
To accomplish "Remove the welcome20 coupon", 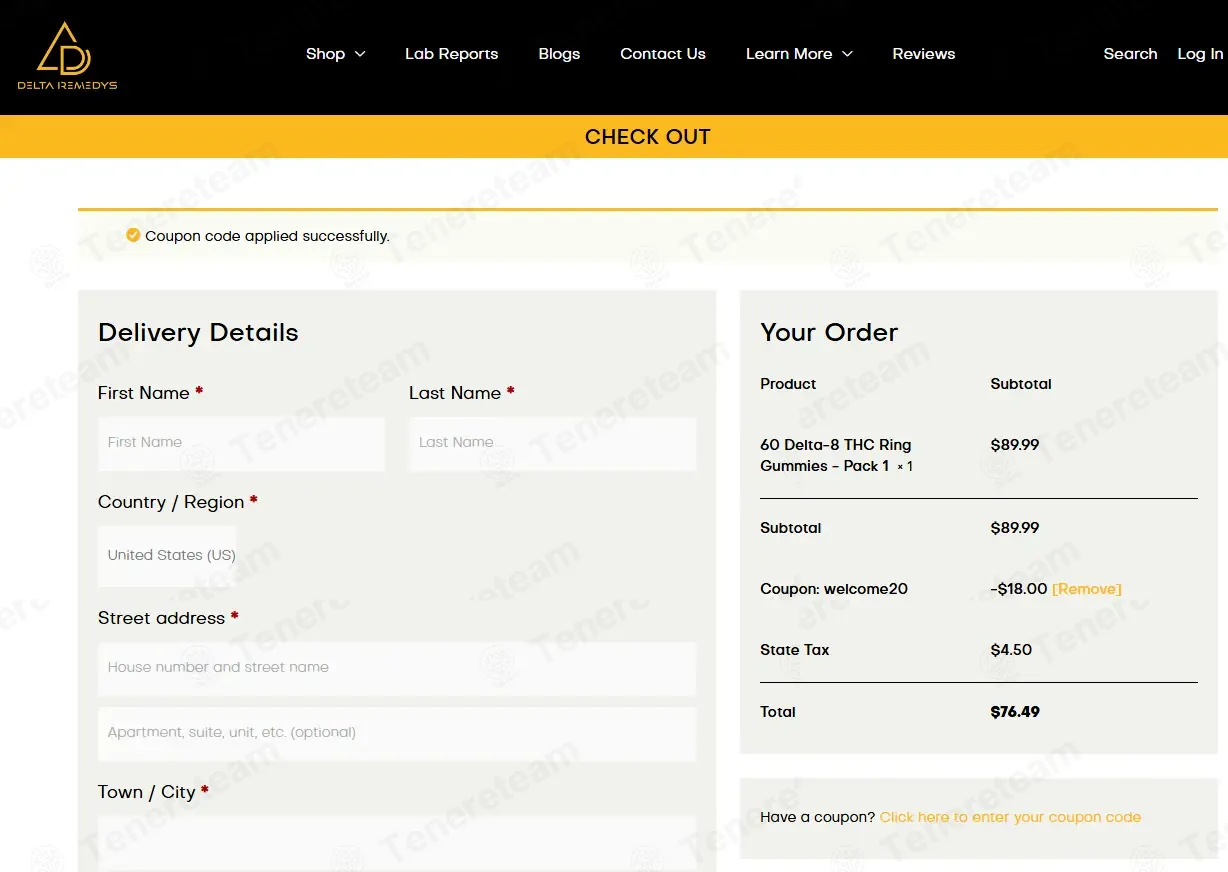I will tap(1087, 589).
